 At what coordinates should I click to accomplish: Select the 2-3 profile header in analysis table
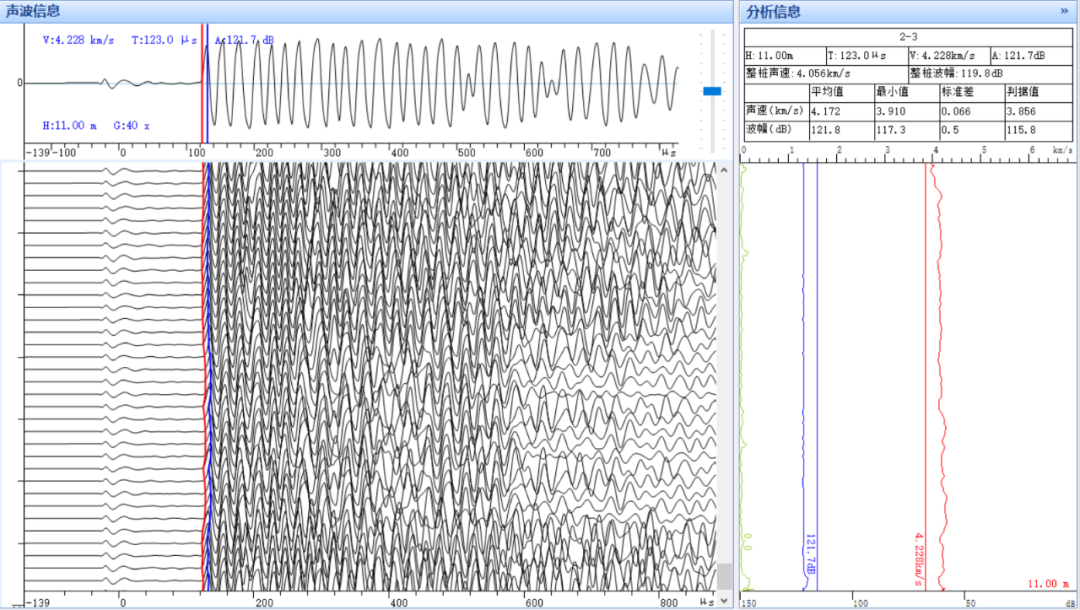(x=908, y=37)
